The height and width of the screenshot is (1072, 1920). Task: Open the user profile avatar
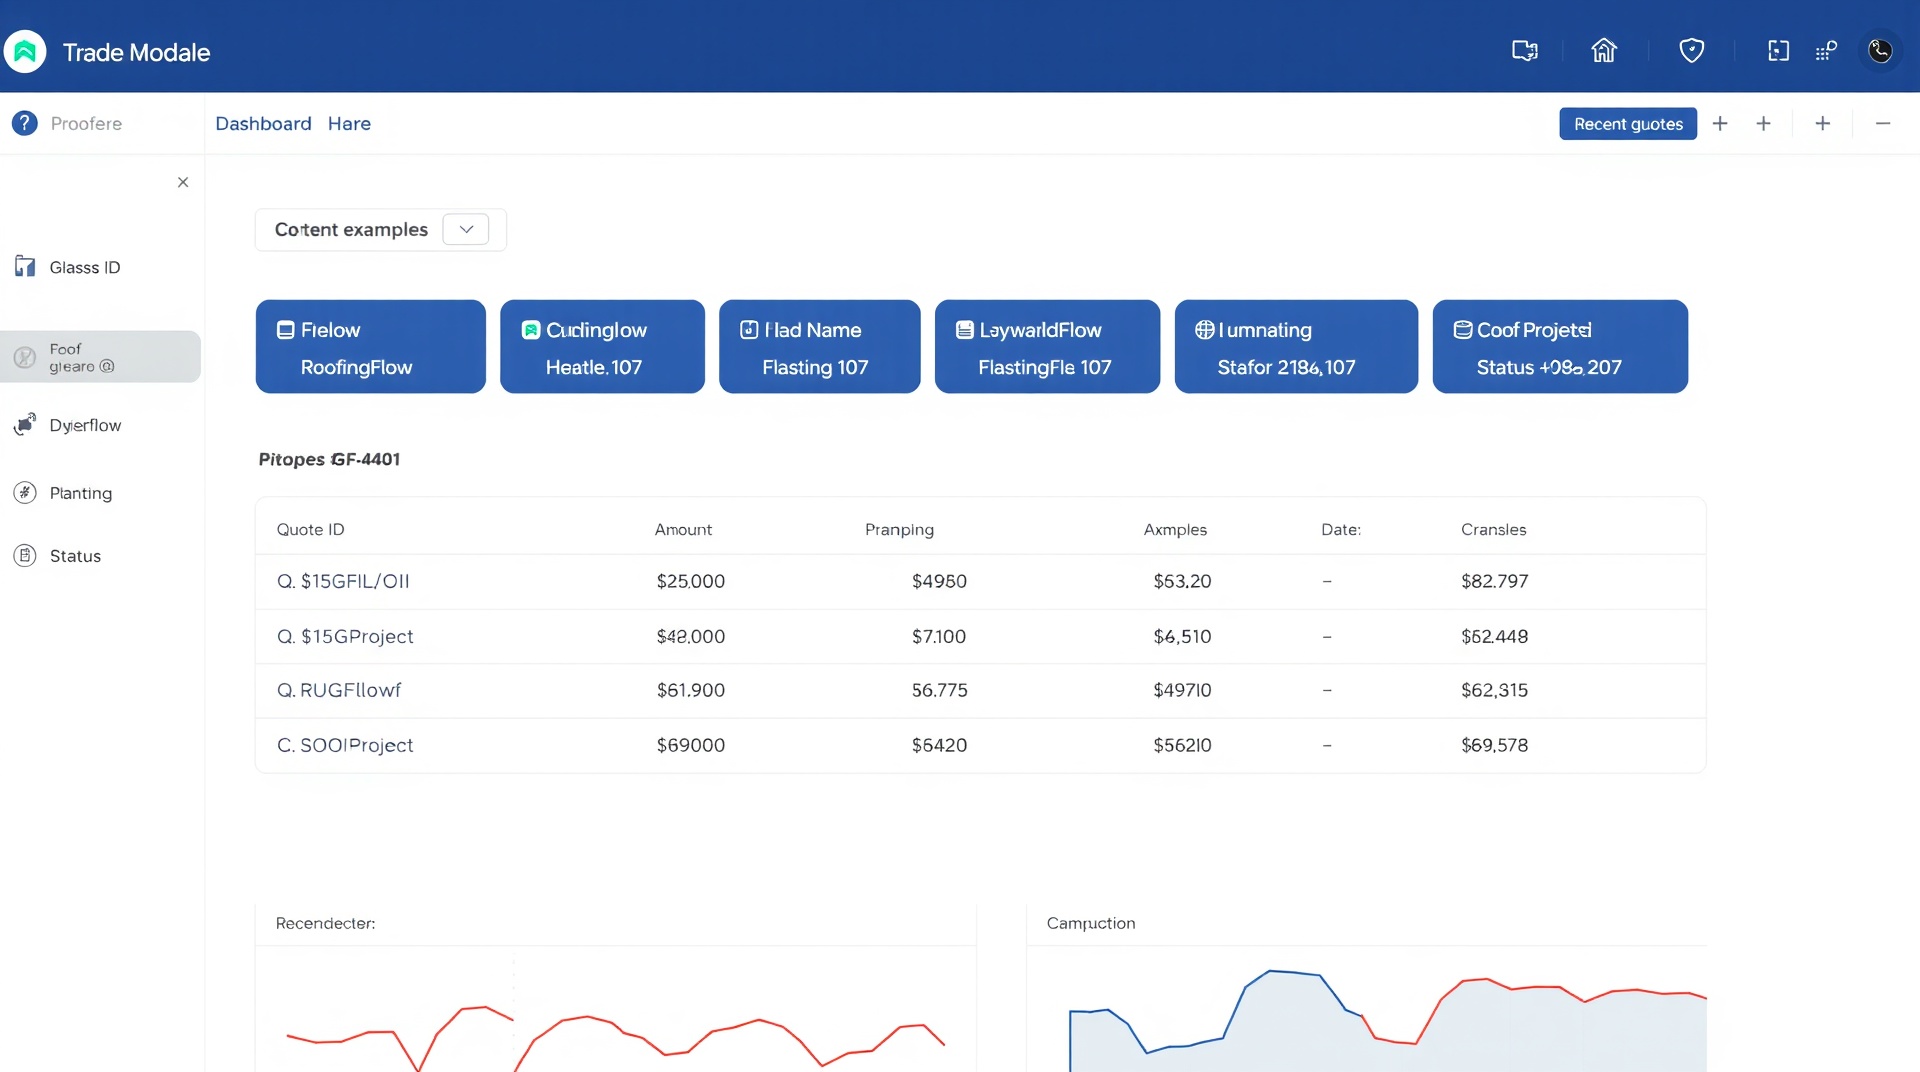(1880, 51)
